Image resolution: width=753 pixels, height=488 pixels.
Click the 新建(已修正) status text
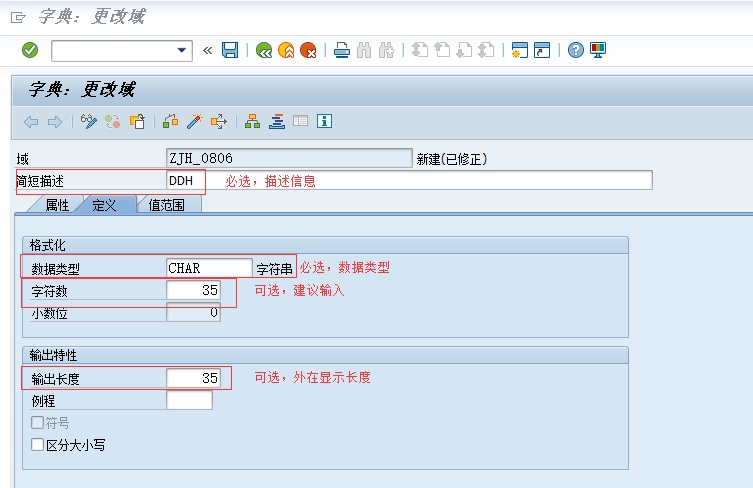tap(452, 159)
